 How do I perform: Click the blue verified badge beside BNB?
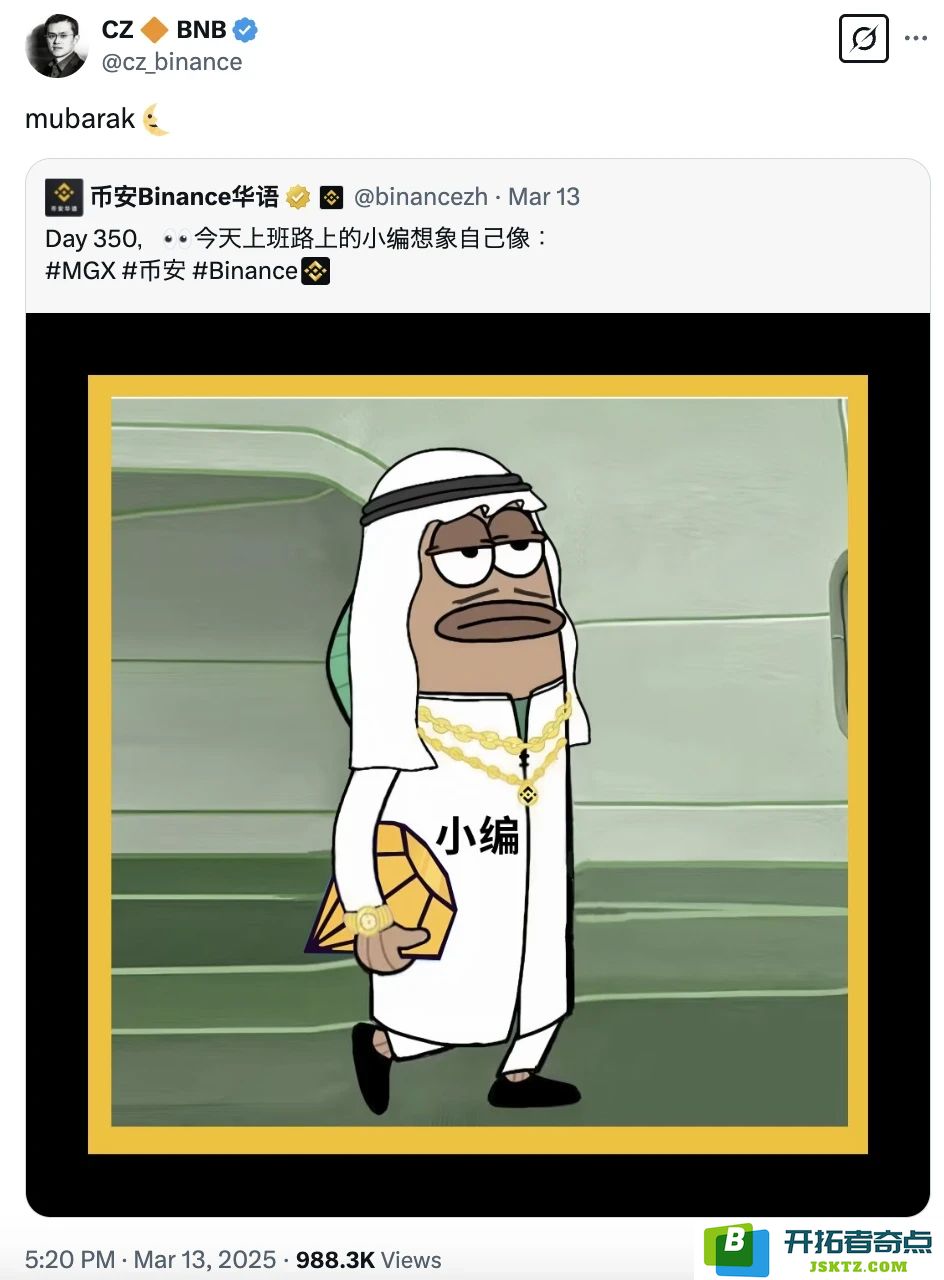point(246,30)
